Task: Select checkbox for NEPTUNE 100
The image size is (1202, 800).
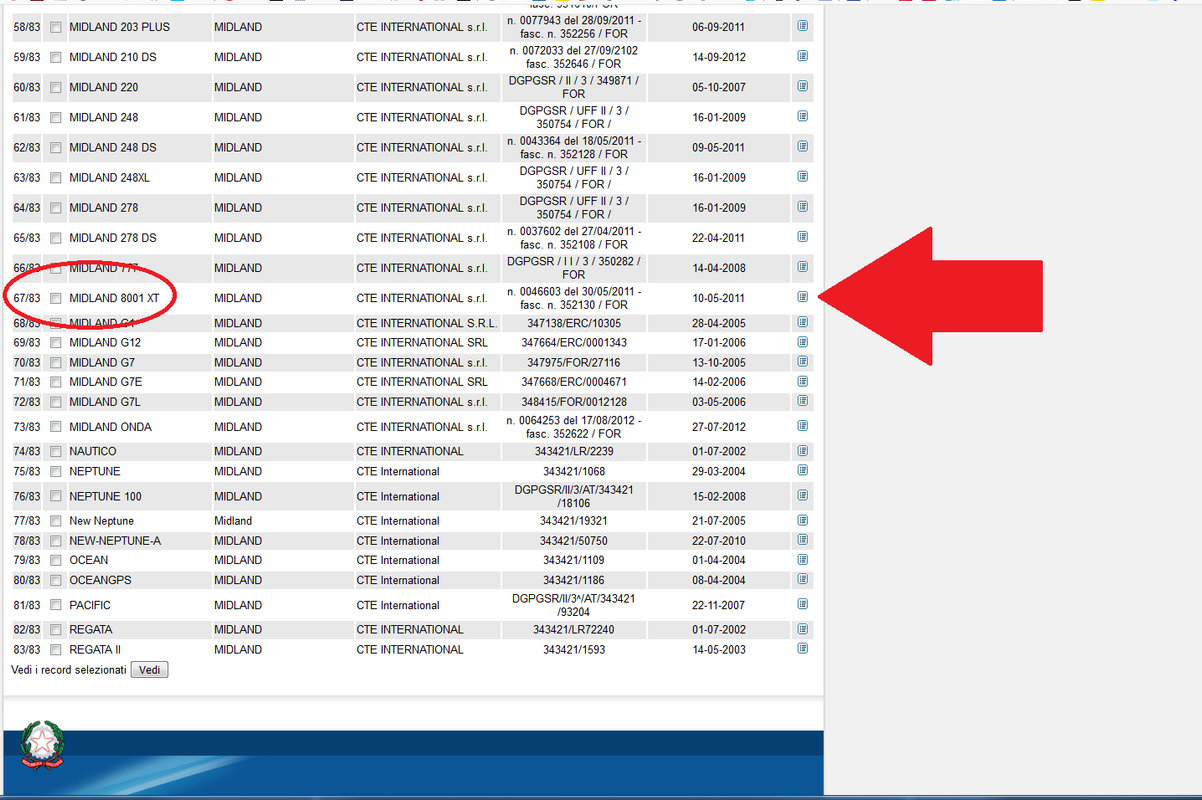Action: coord(56,496)
